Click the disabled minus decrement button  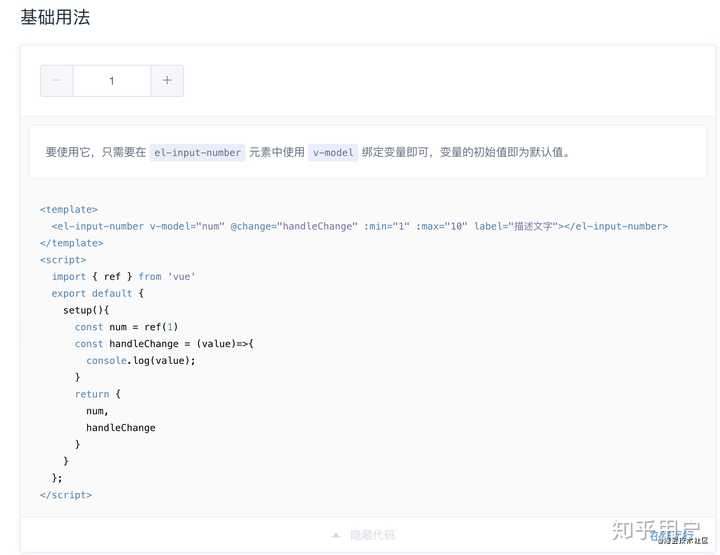pos(56,81)
